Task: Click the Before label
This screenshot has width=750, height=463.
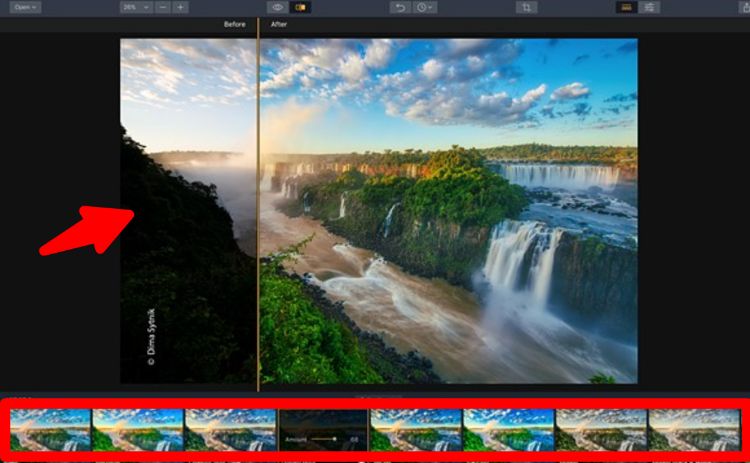Action: (234, 24)
